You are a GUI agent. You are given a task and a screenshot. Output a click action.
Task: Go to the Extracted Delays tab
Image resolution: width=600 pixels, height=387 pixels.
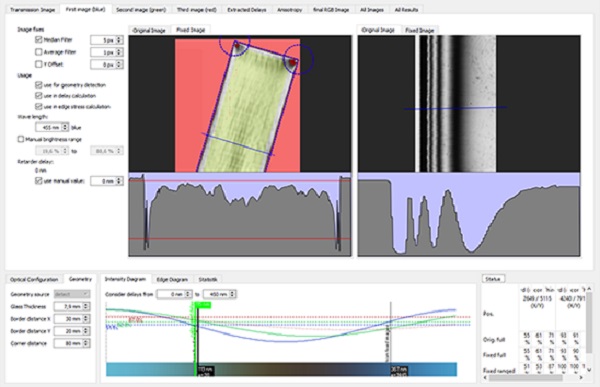pos(247,10)
